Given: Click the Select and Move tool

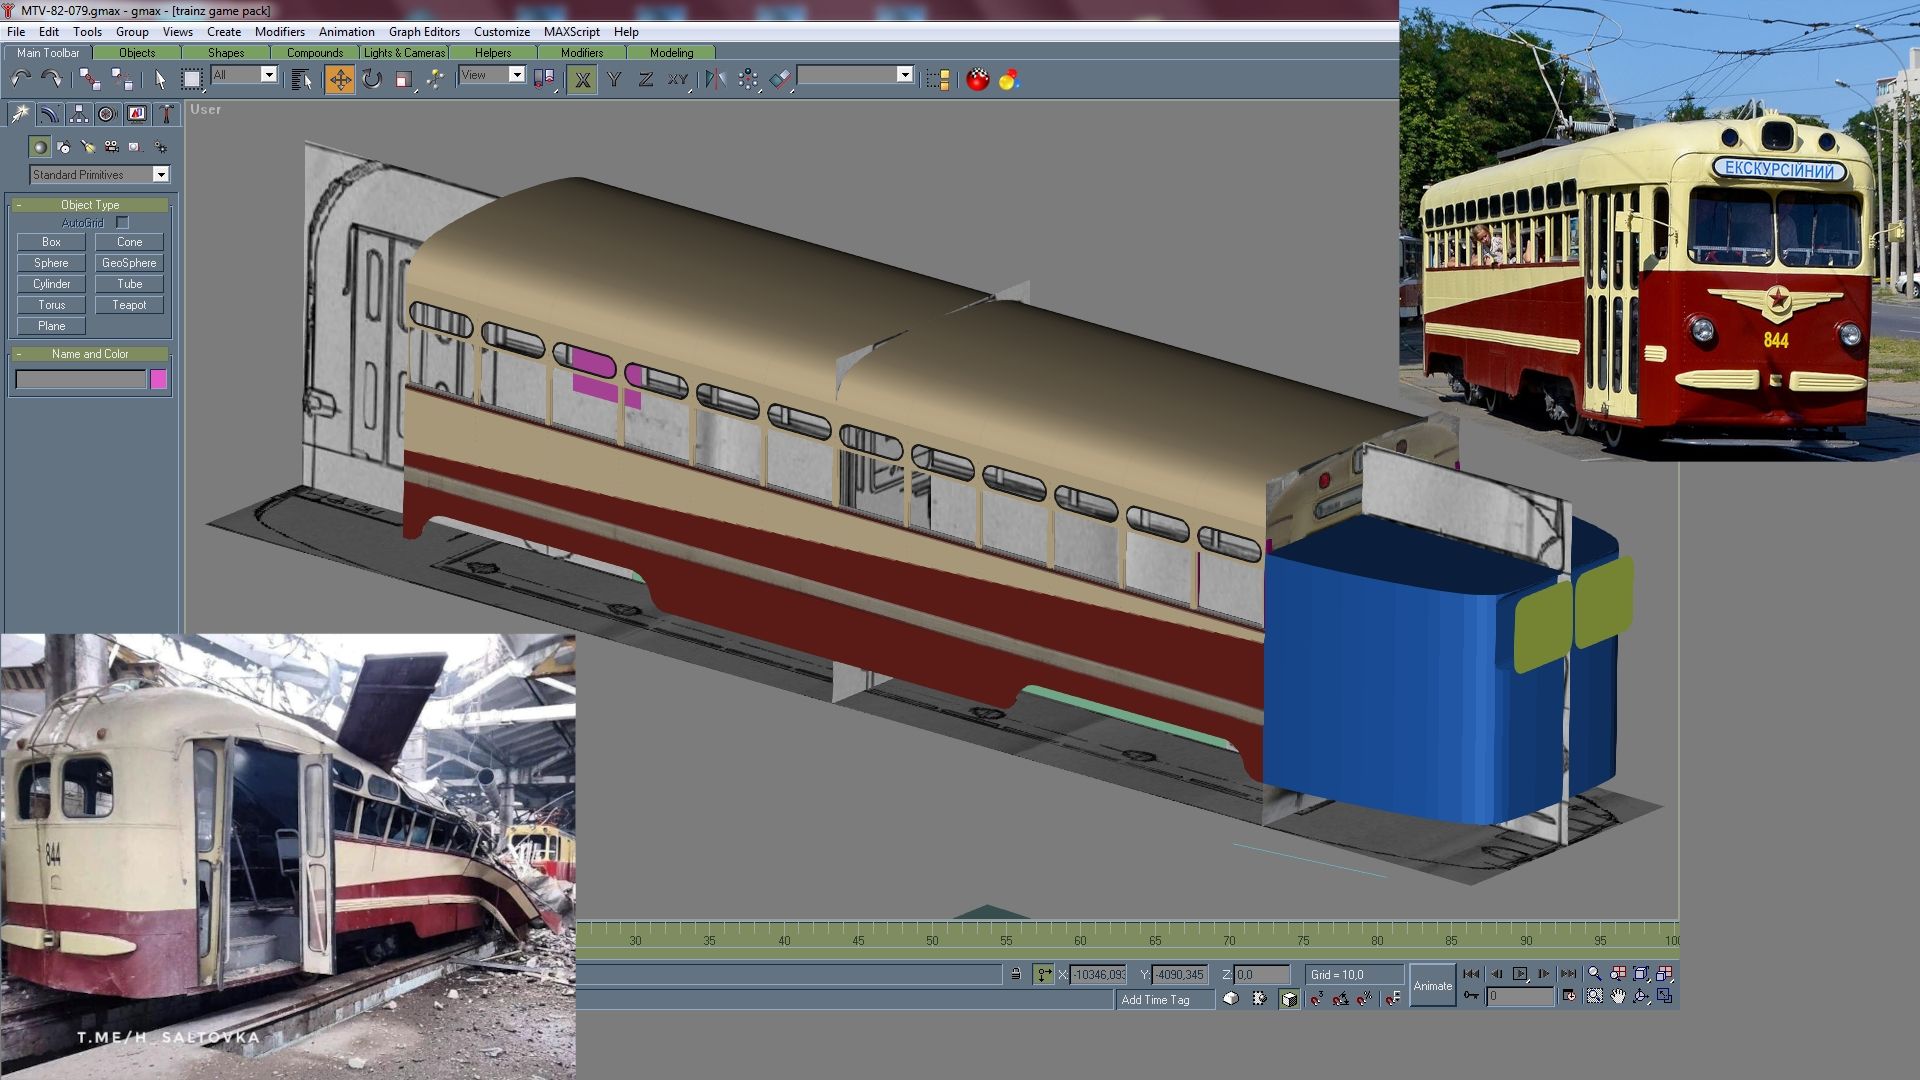Looking at the screenshot, I should [340, 80].
